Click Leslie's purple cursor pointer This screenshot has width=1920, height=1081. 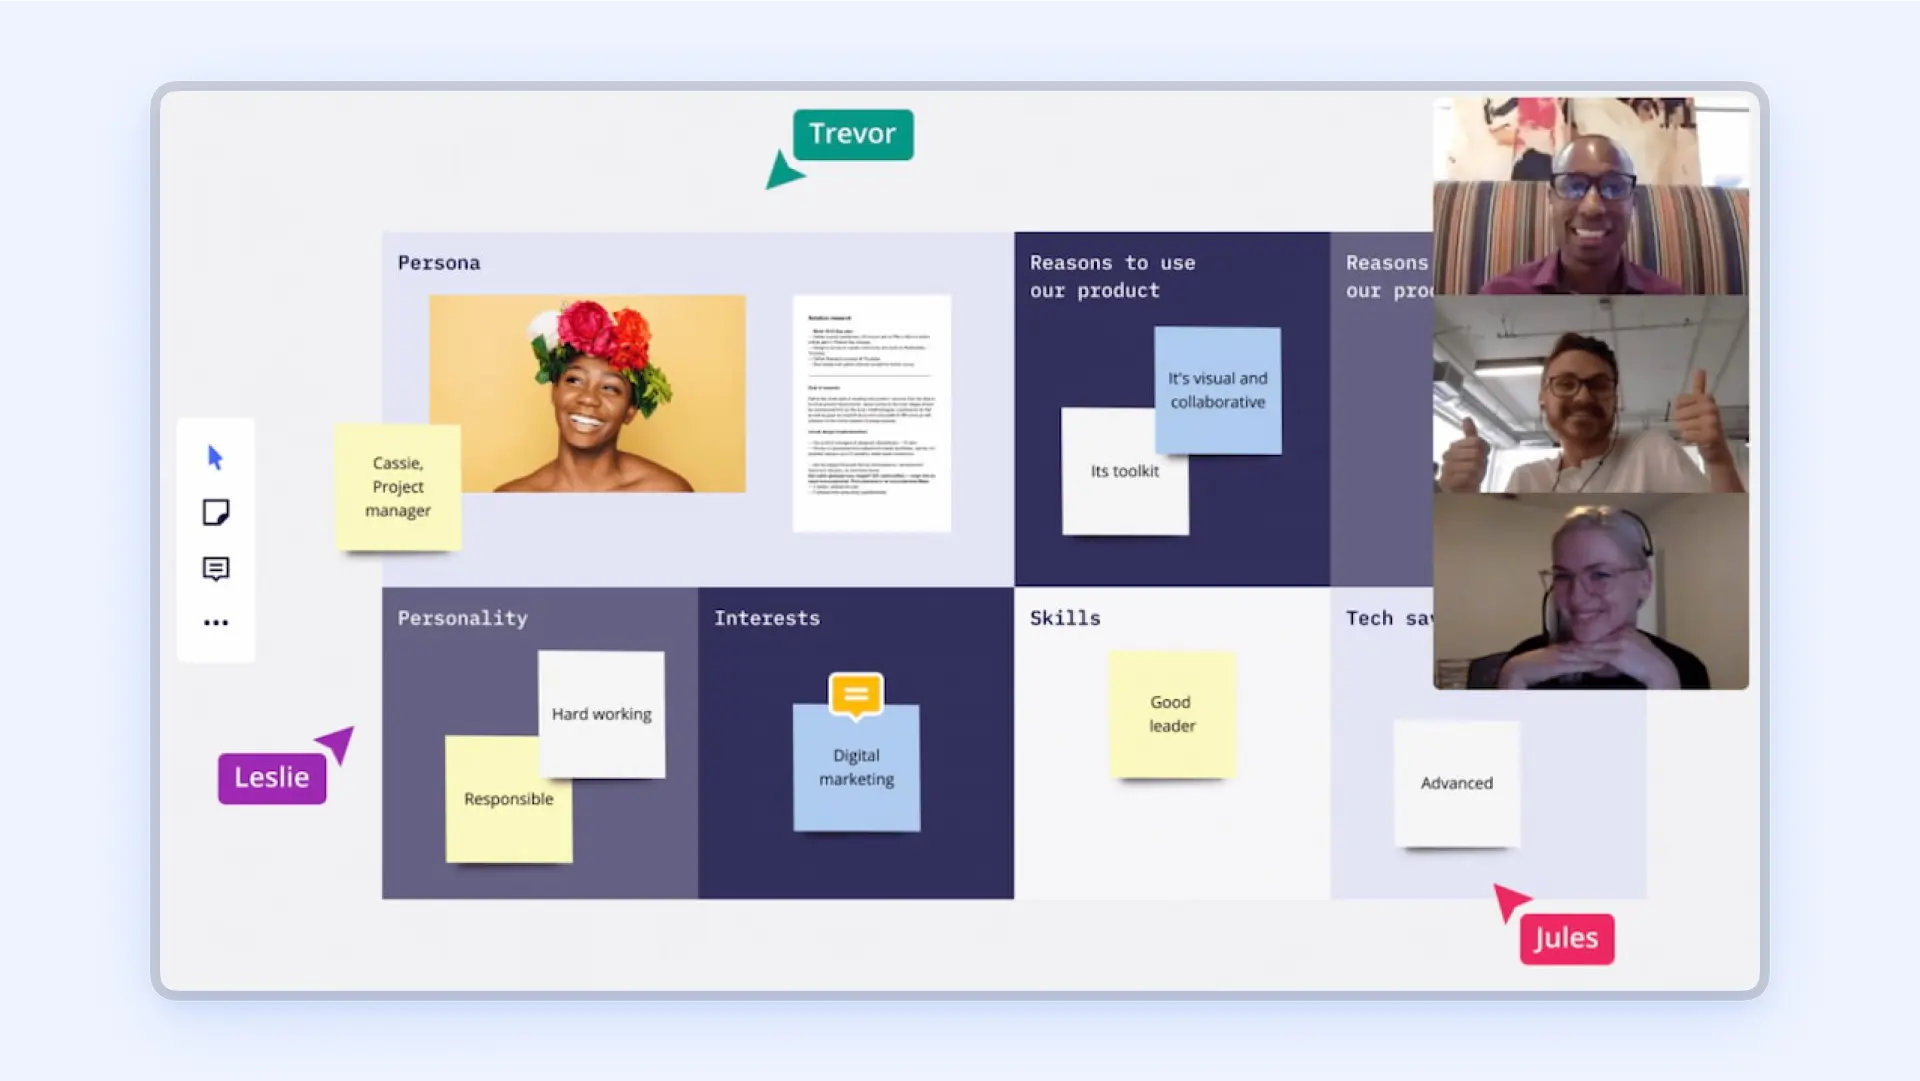pyautogui.click(x=337, y=742)
